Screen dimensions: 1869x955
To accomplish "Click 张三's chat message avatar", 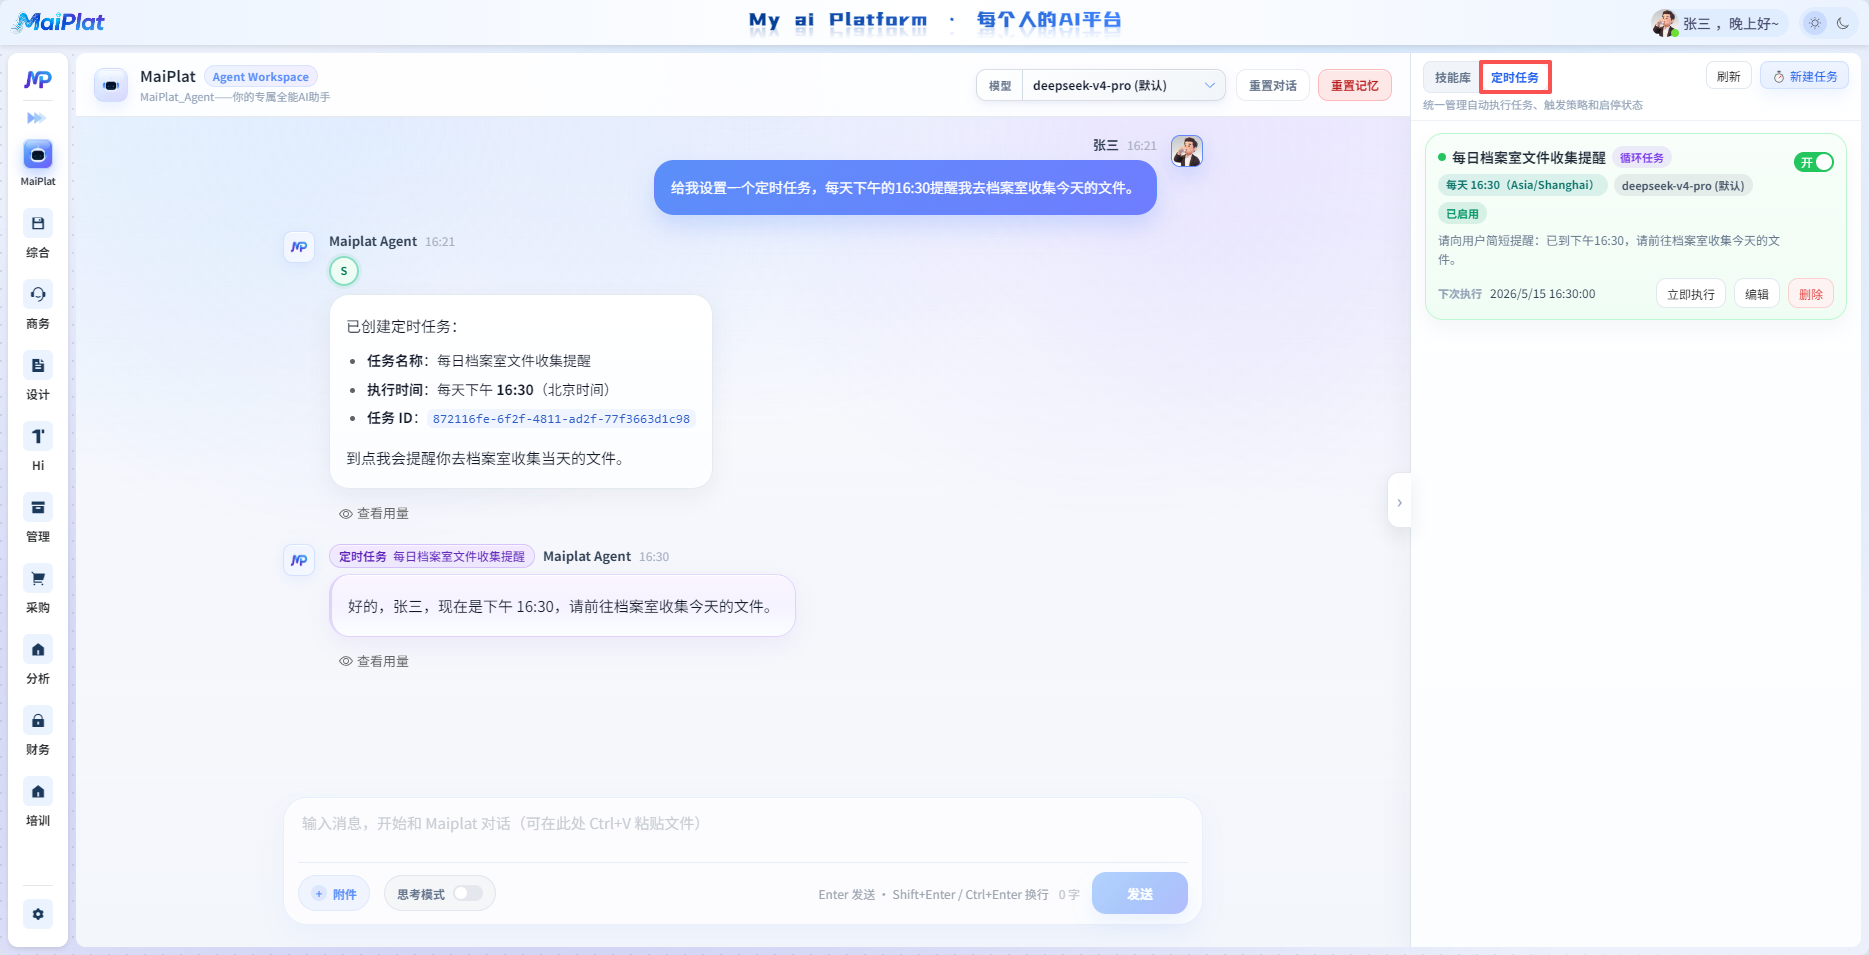I will coord(1187,151).
